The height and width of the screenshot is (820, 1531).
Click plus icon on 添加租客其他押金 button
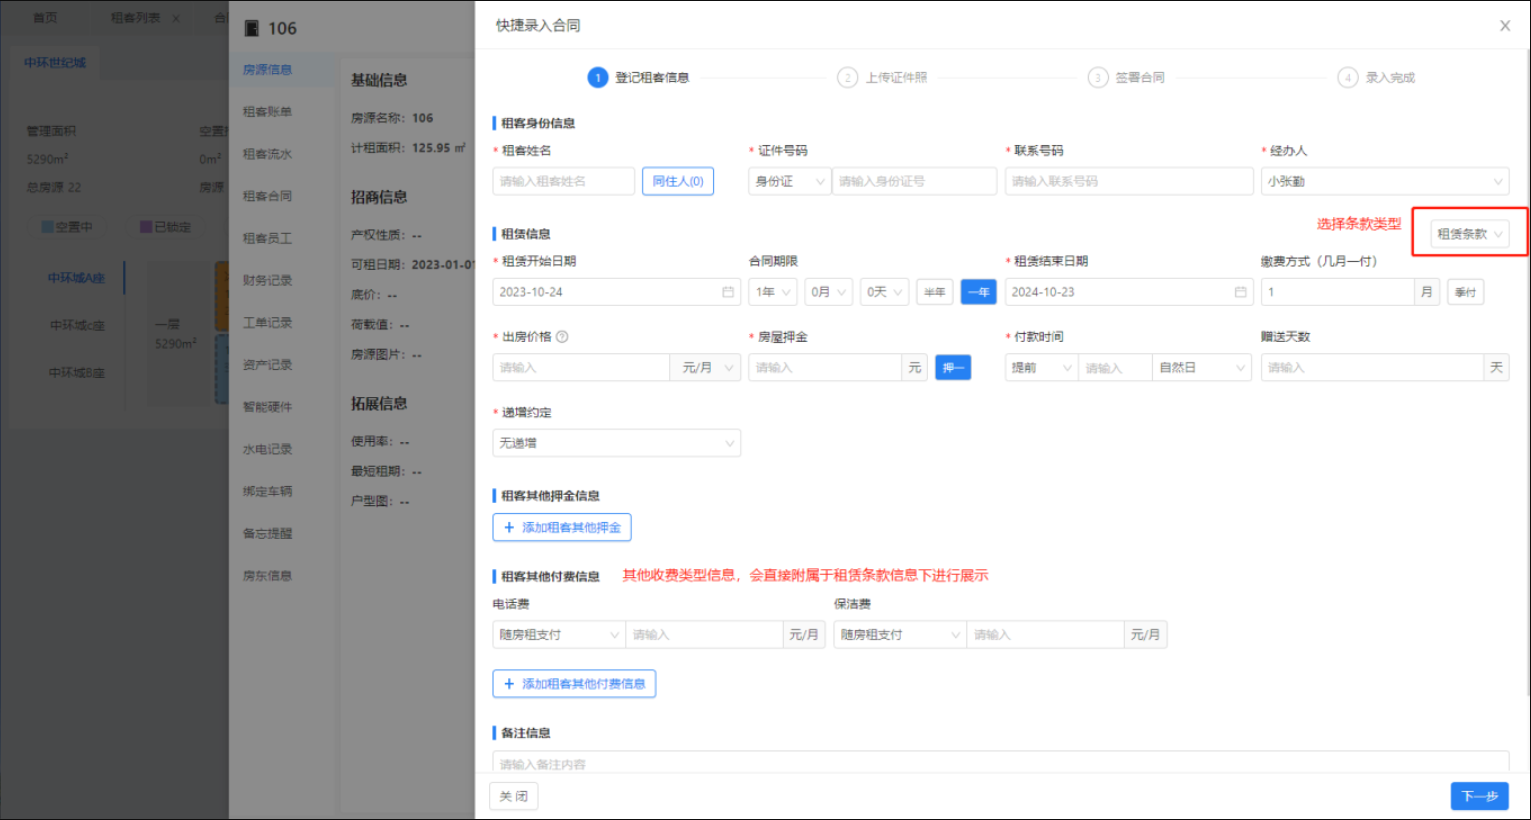click(x=509, y=527)
